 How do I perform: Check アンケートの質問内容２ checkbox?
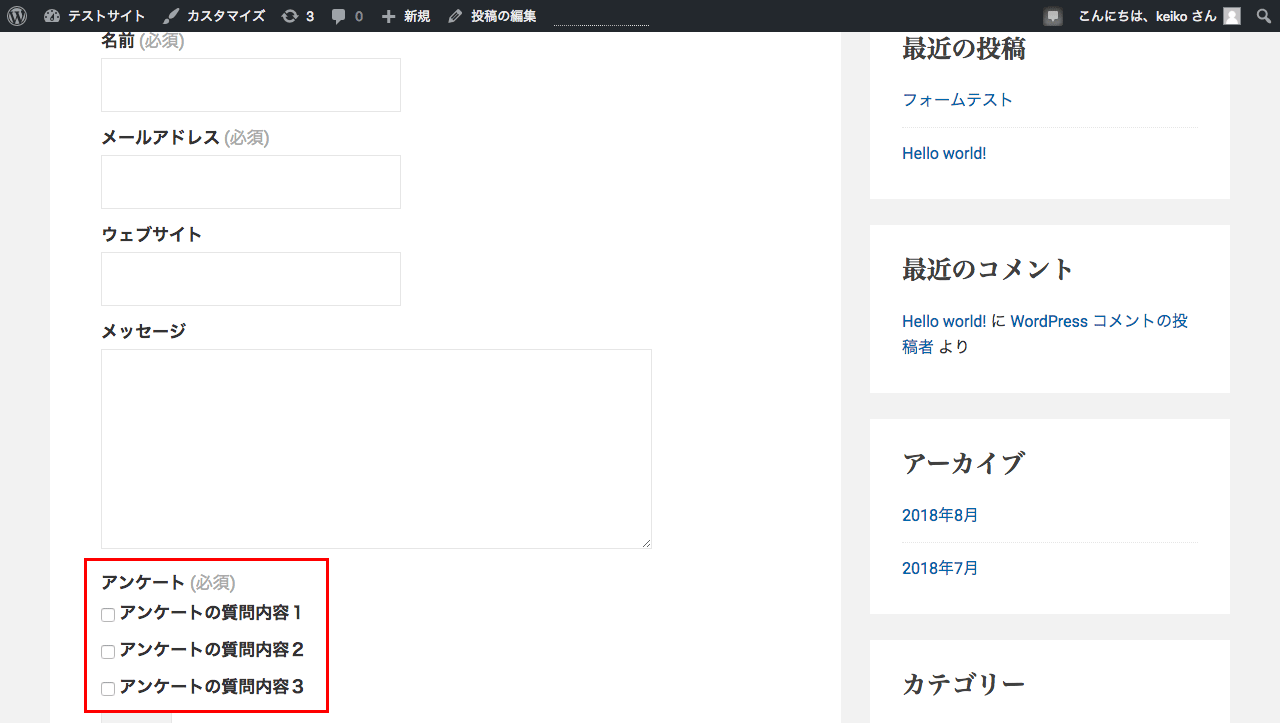click(108, 652)
